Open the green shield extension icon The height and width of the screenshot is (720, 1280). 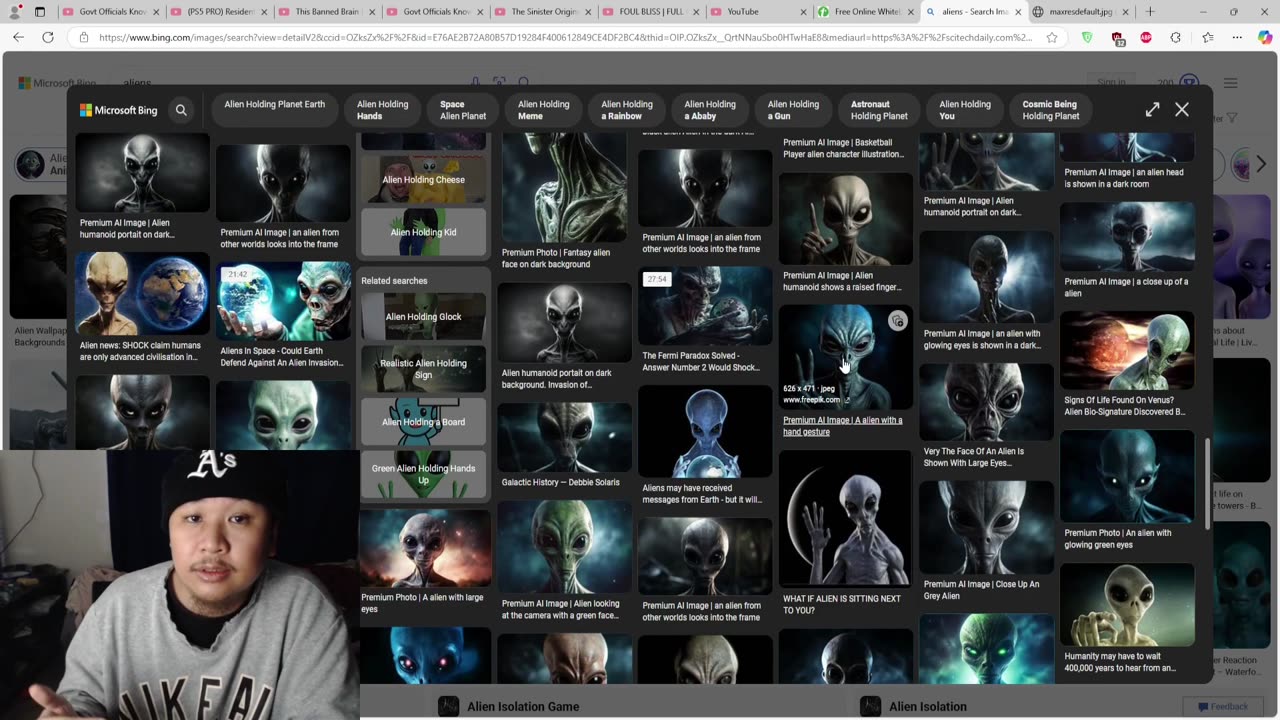[x=1087, y=37]
